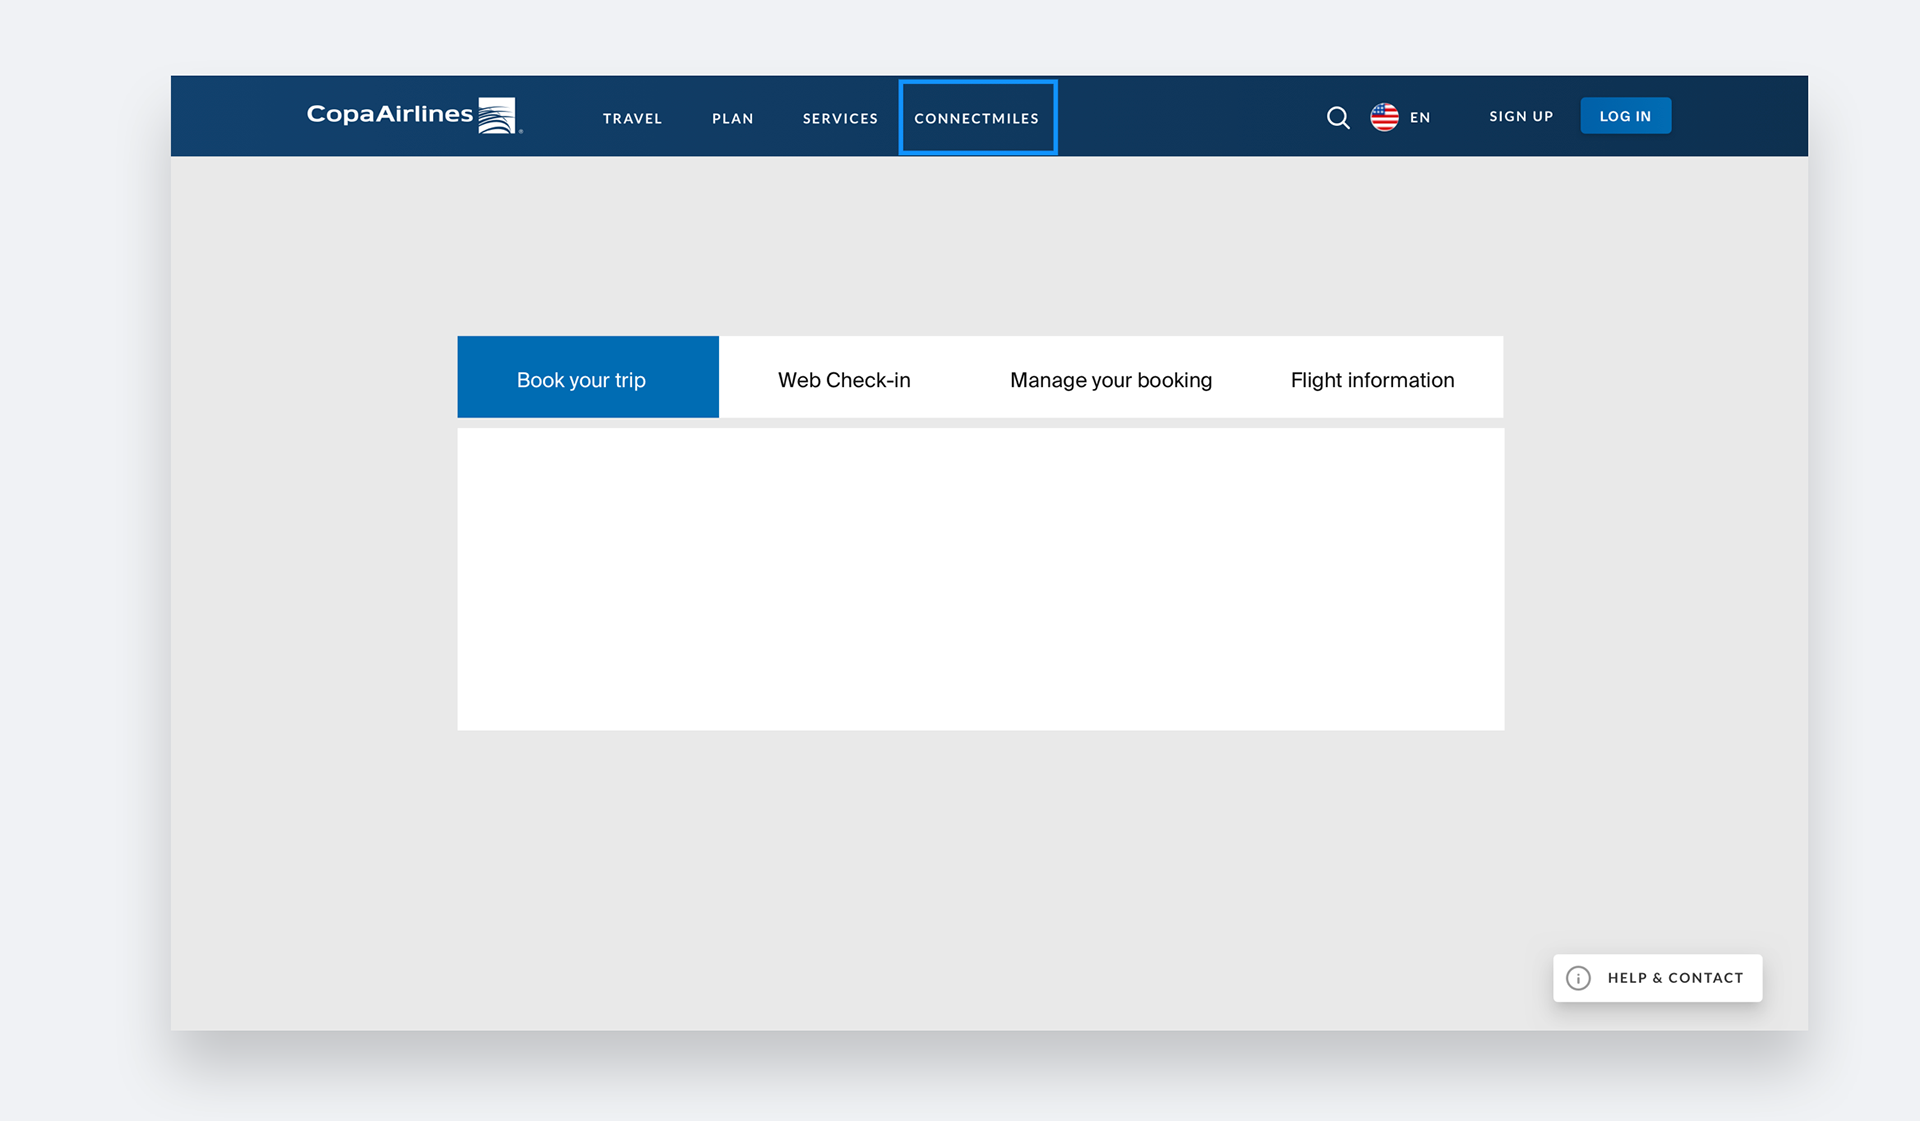Open the Plan menu
1920x1121 pixels.
pos(733,118)
